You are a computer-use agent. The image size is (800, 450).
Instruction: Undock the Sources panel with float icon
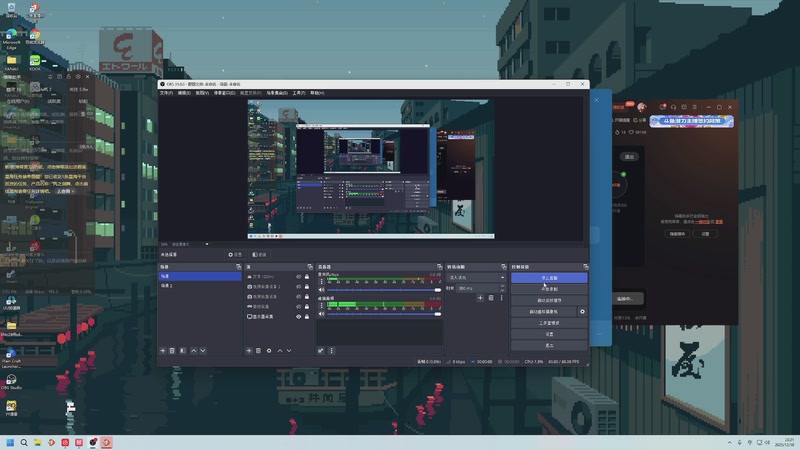pos(310,267)
